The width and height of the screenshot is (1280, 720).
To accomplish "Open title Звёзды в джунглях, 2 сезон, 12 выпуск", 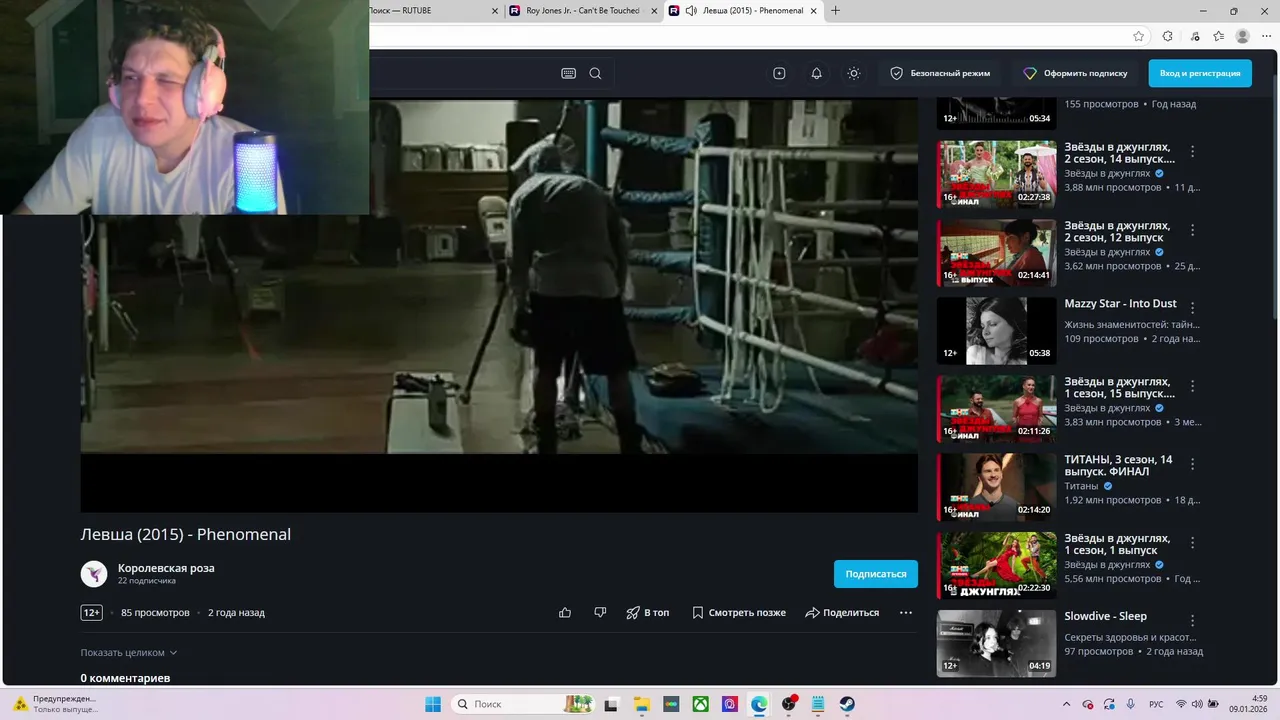I will (1117, 232).
